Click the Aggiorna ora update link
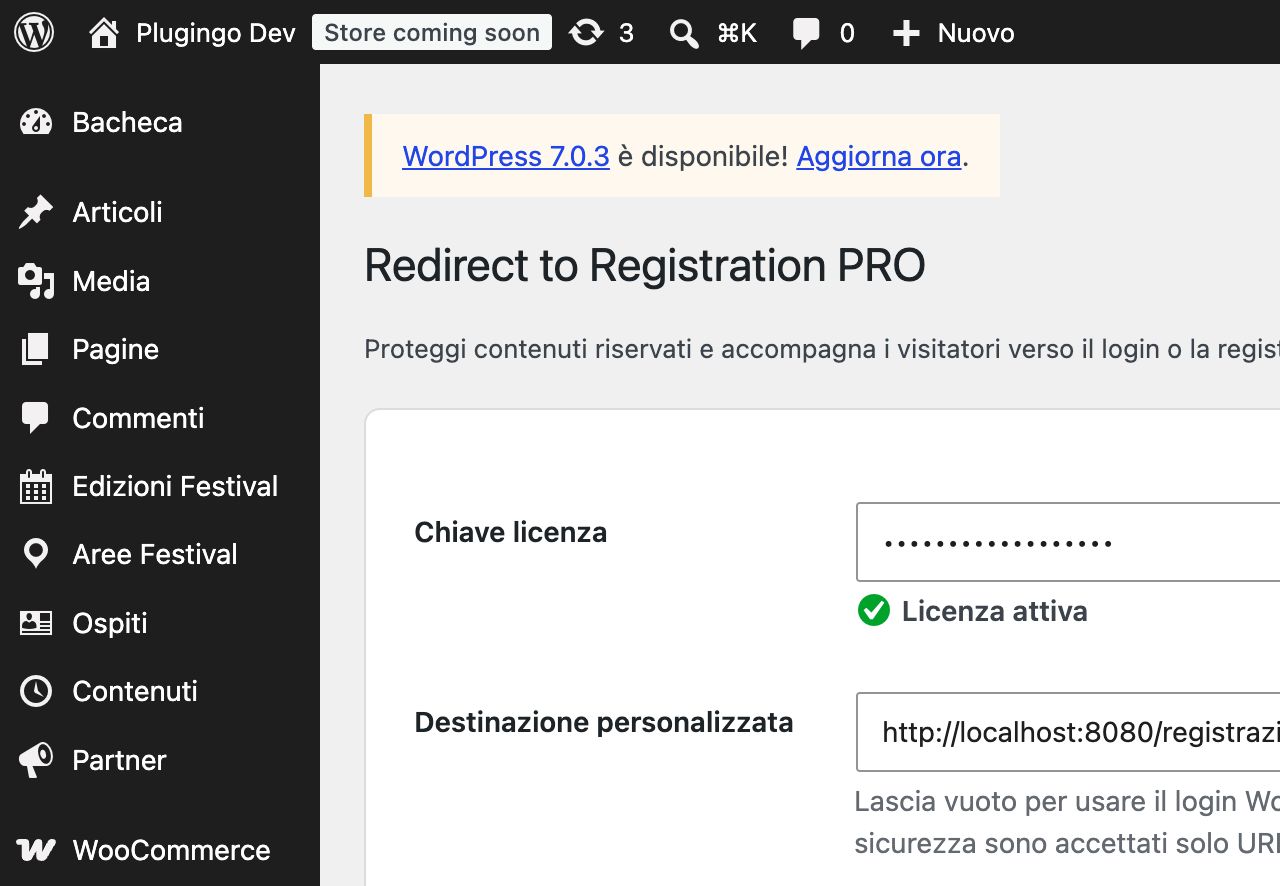The width and height of the screenshot is (1280, 886). click(x=879, y=157)
